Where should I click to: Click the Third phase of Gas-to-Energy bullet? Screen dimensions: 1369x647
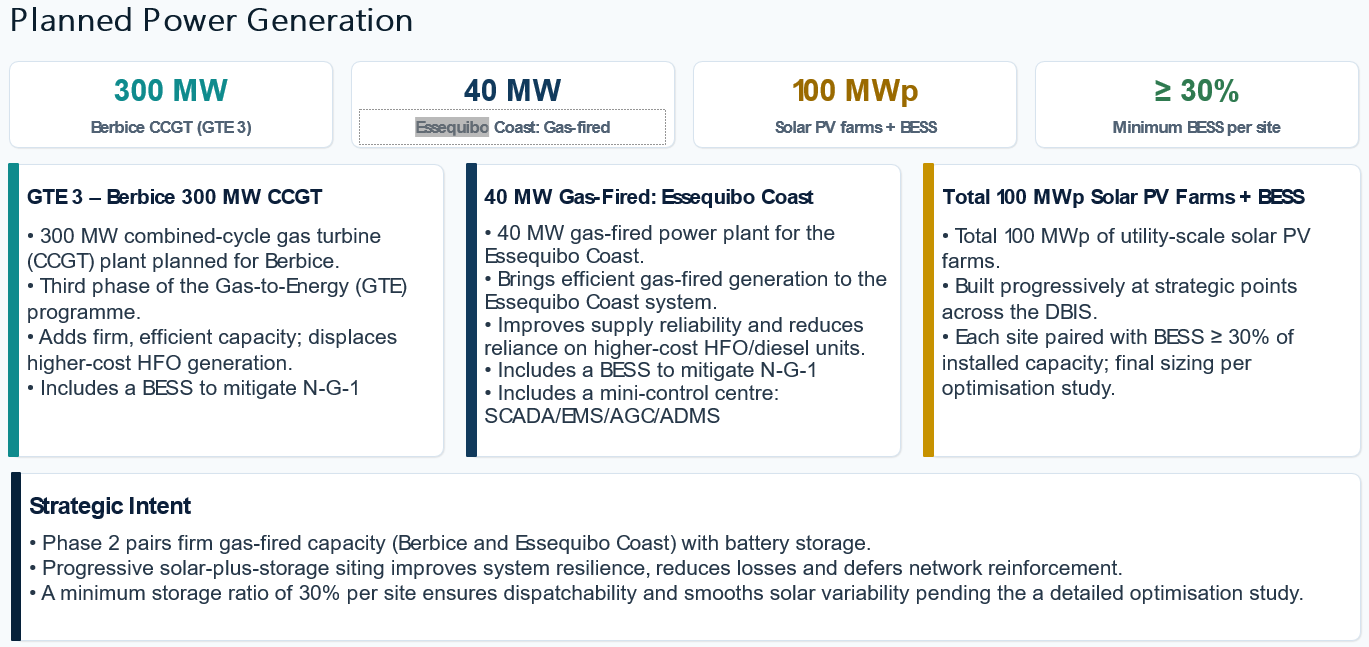point(217,299)
